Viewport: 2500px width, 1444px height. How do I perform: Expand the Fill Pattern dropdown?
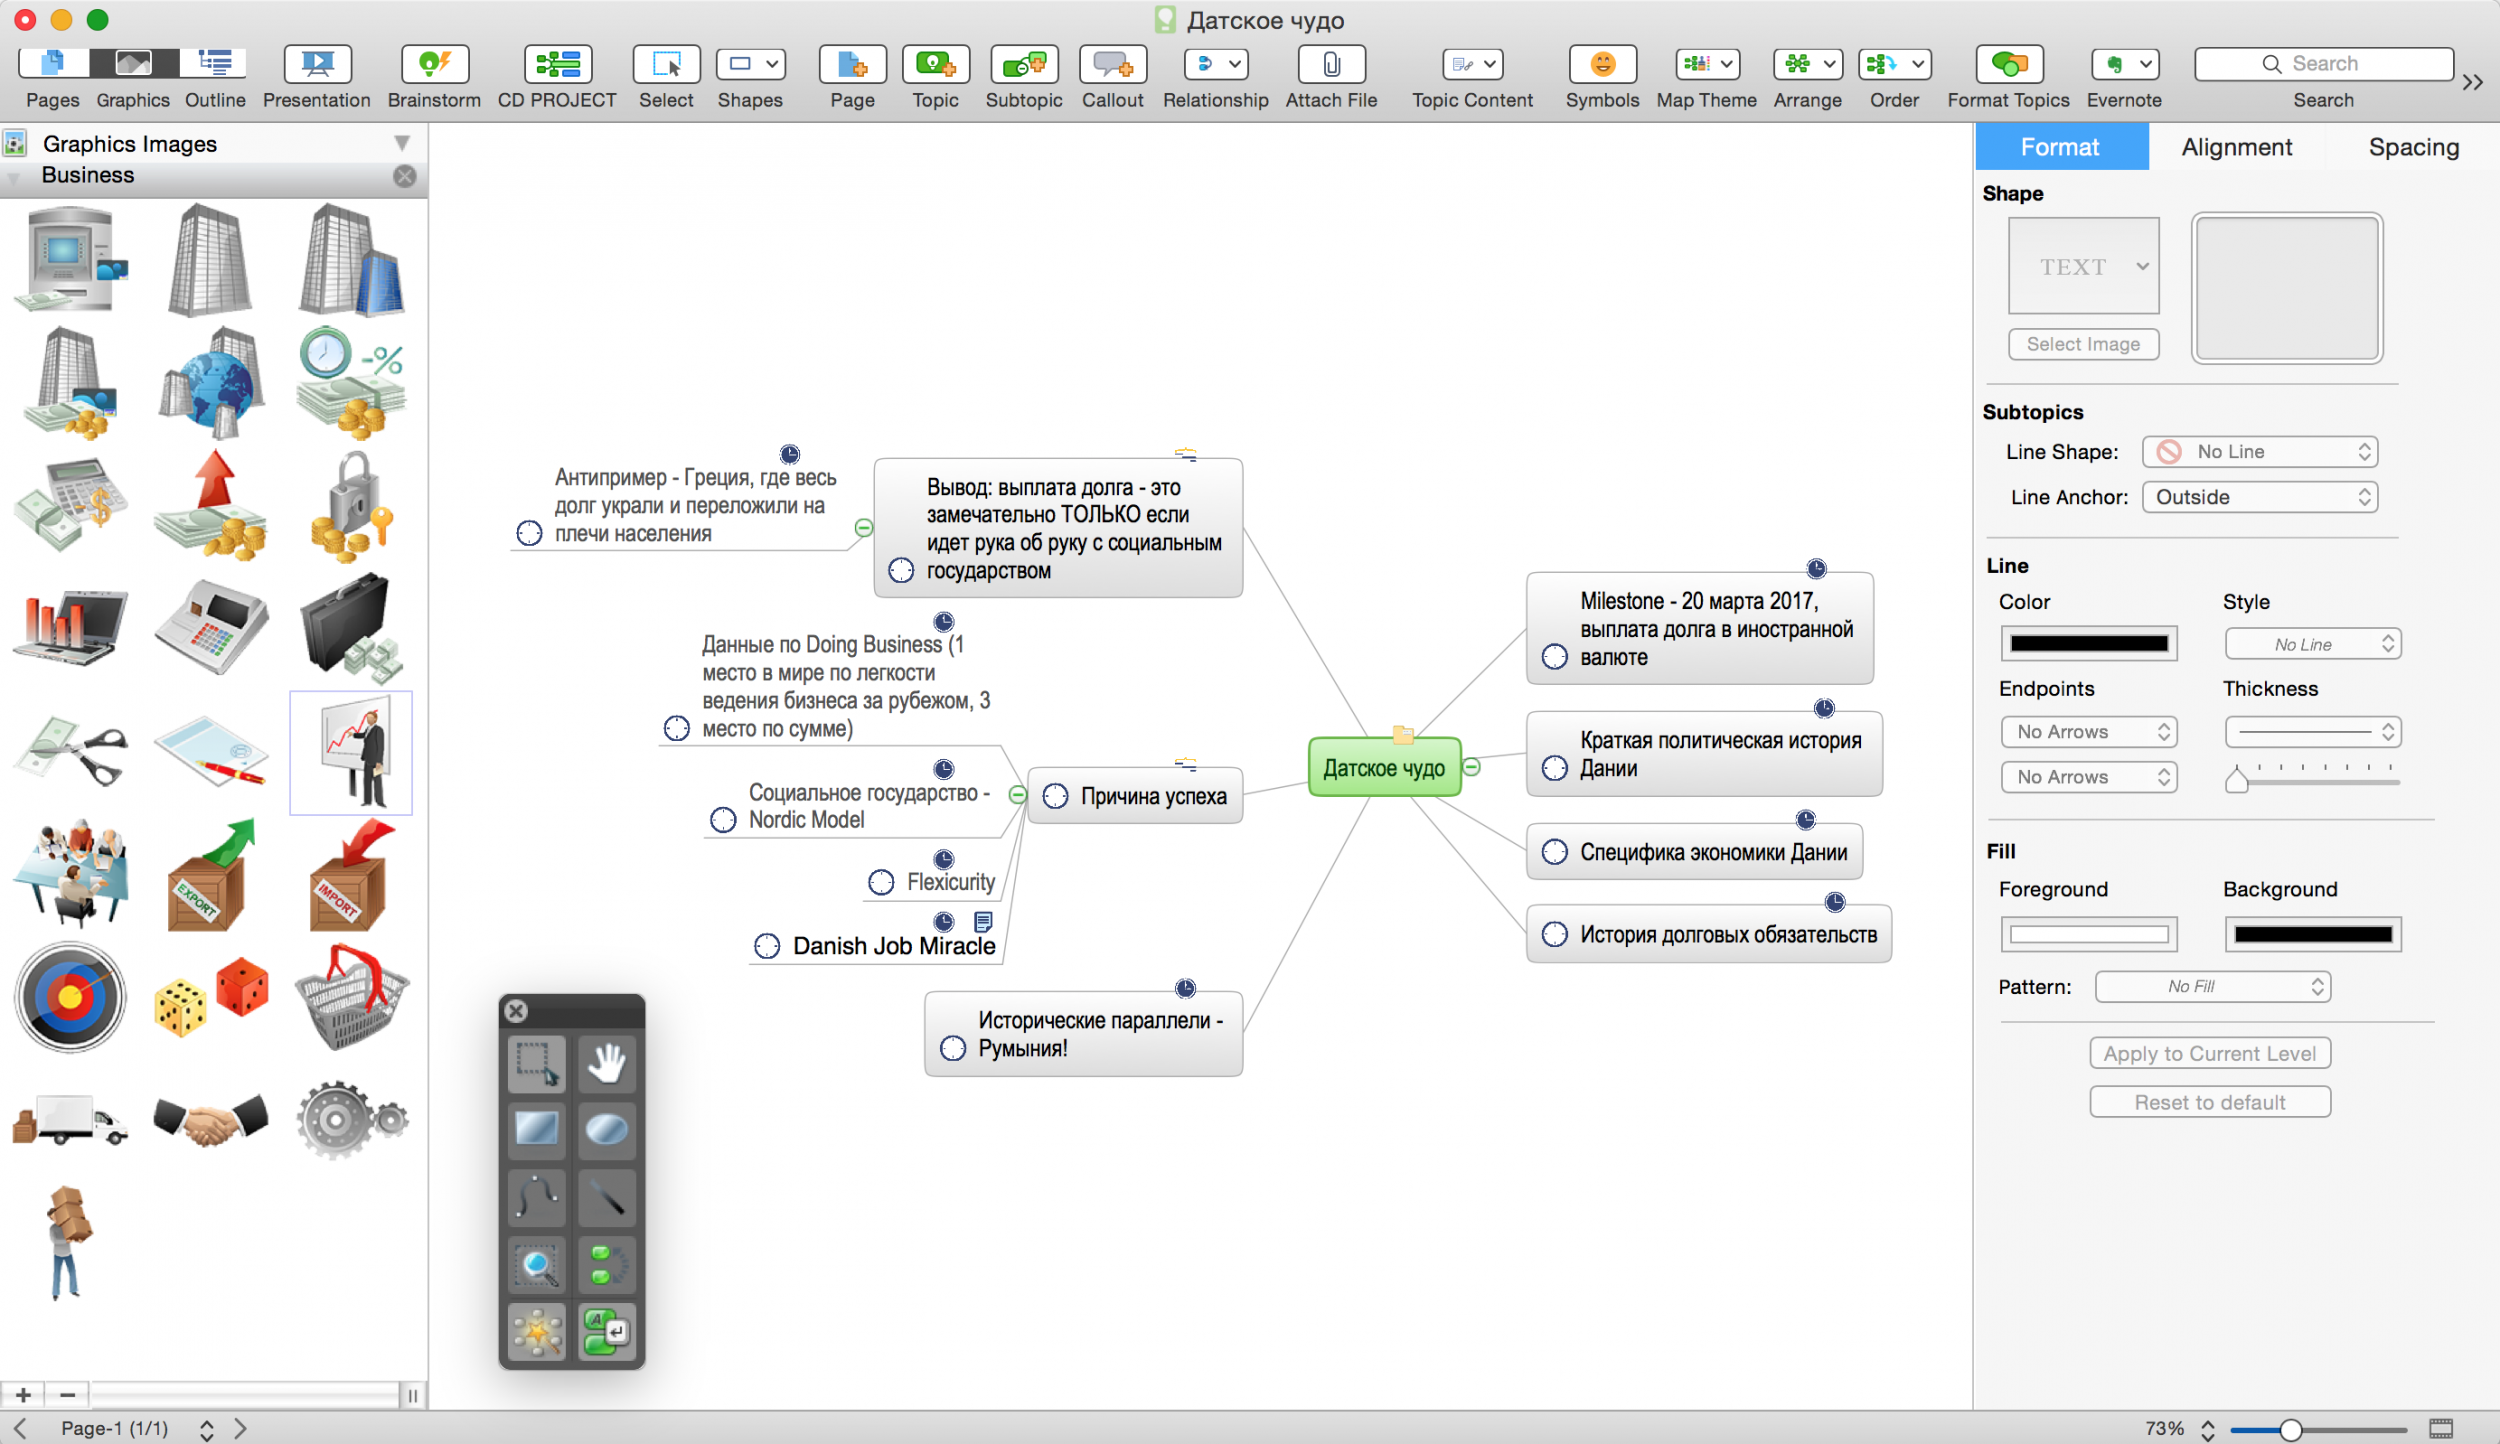2212,986
